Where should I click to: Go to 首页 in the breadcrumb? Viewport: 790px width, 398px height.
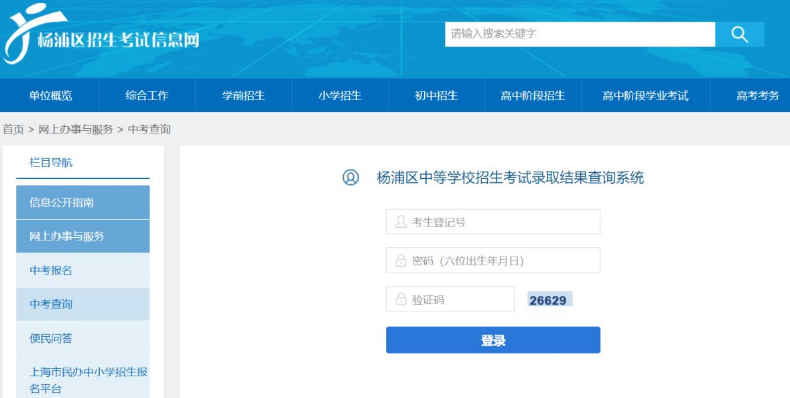(14, 129)
